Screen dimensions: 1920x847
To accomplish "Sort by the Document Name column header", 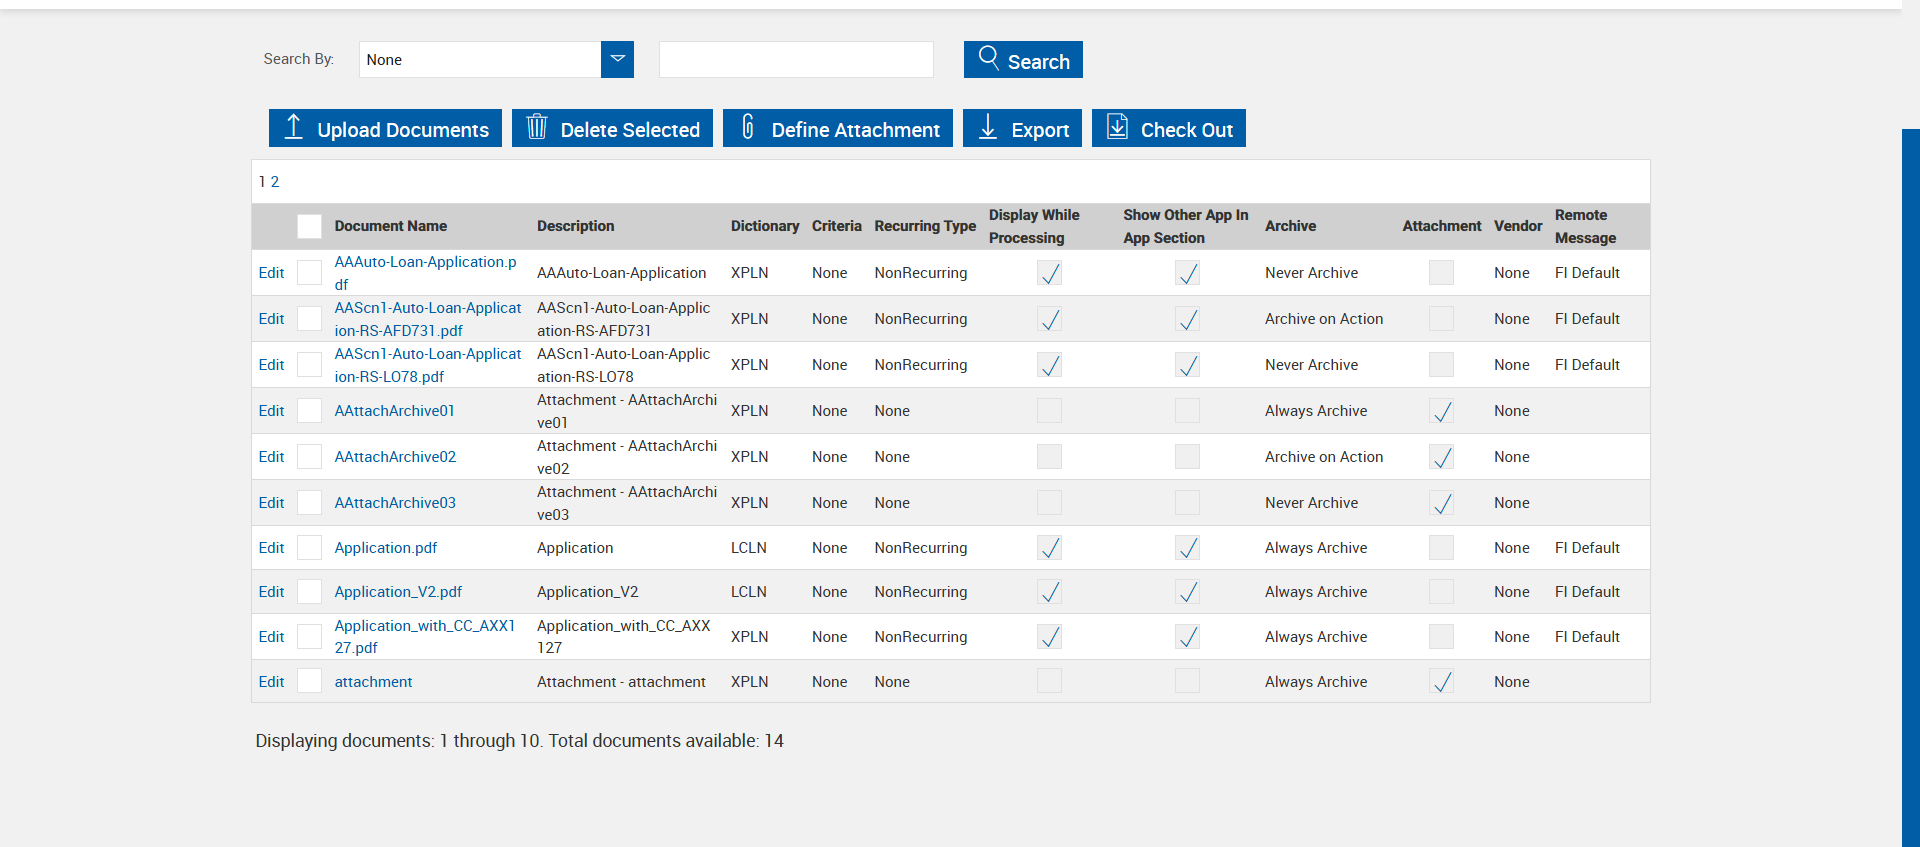I will click(390, 226).
